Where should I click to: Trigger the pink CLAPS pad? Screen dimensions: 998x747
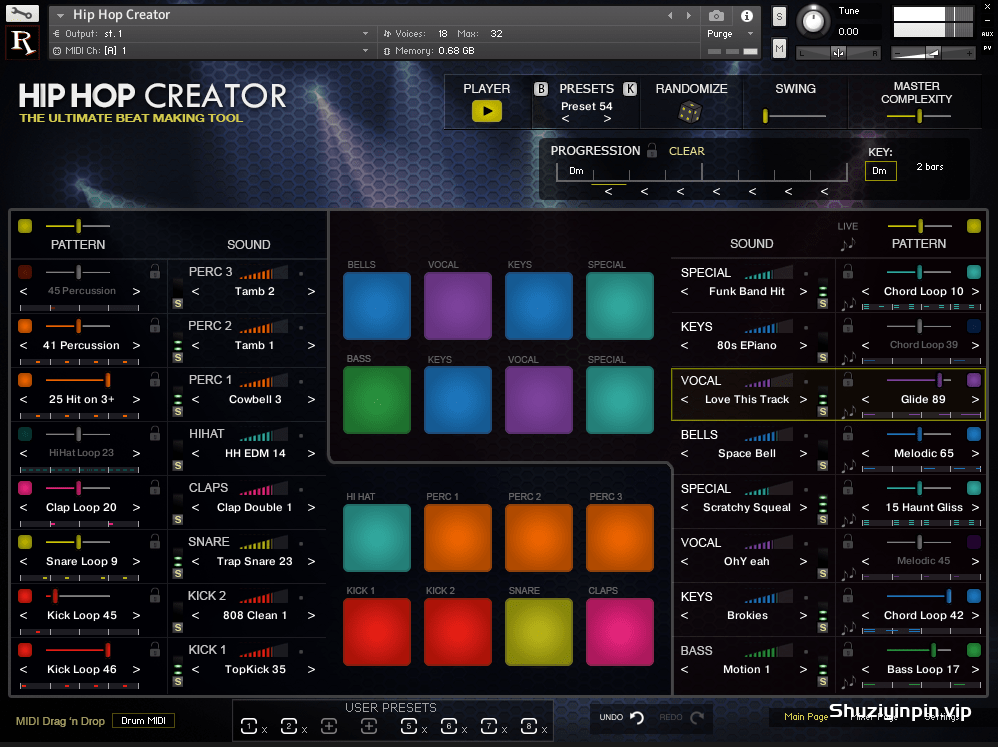620,632
